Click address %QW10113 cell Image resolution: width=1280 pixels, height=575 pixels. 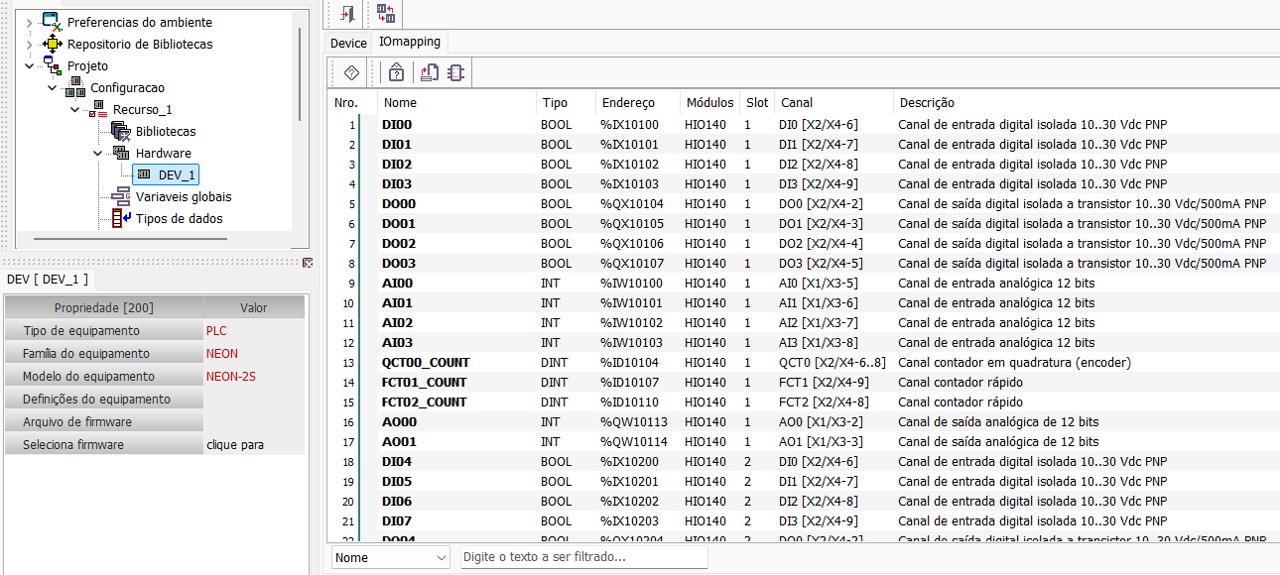pyautogui.click(x=634, y=422)
